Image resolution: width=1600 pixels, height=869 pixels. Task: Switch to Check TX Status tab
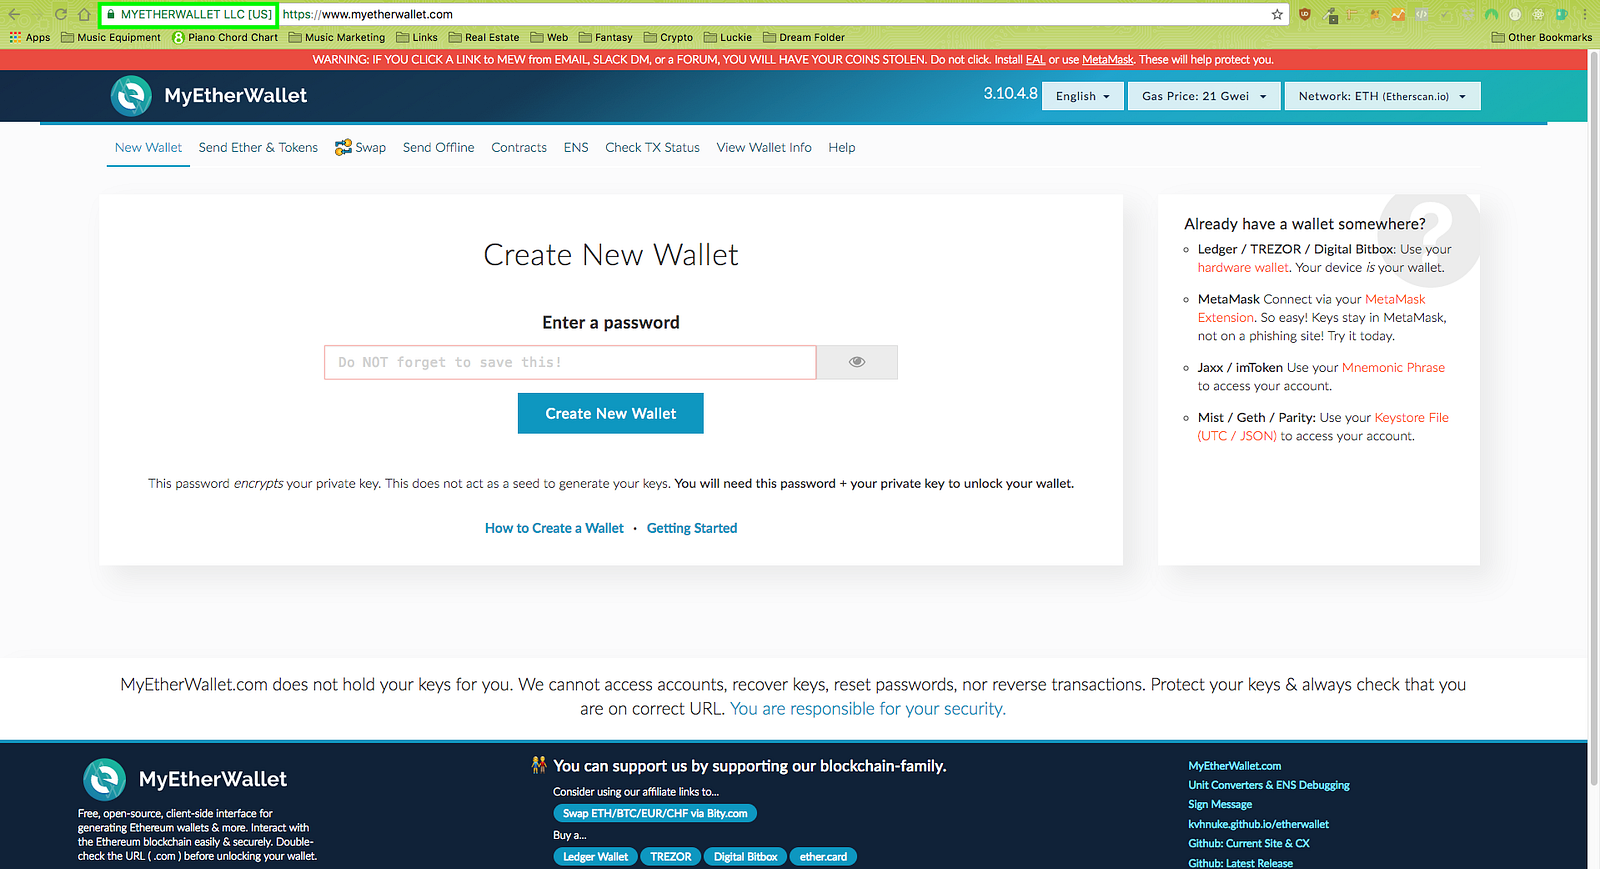652,147
